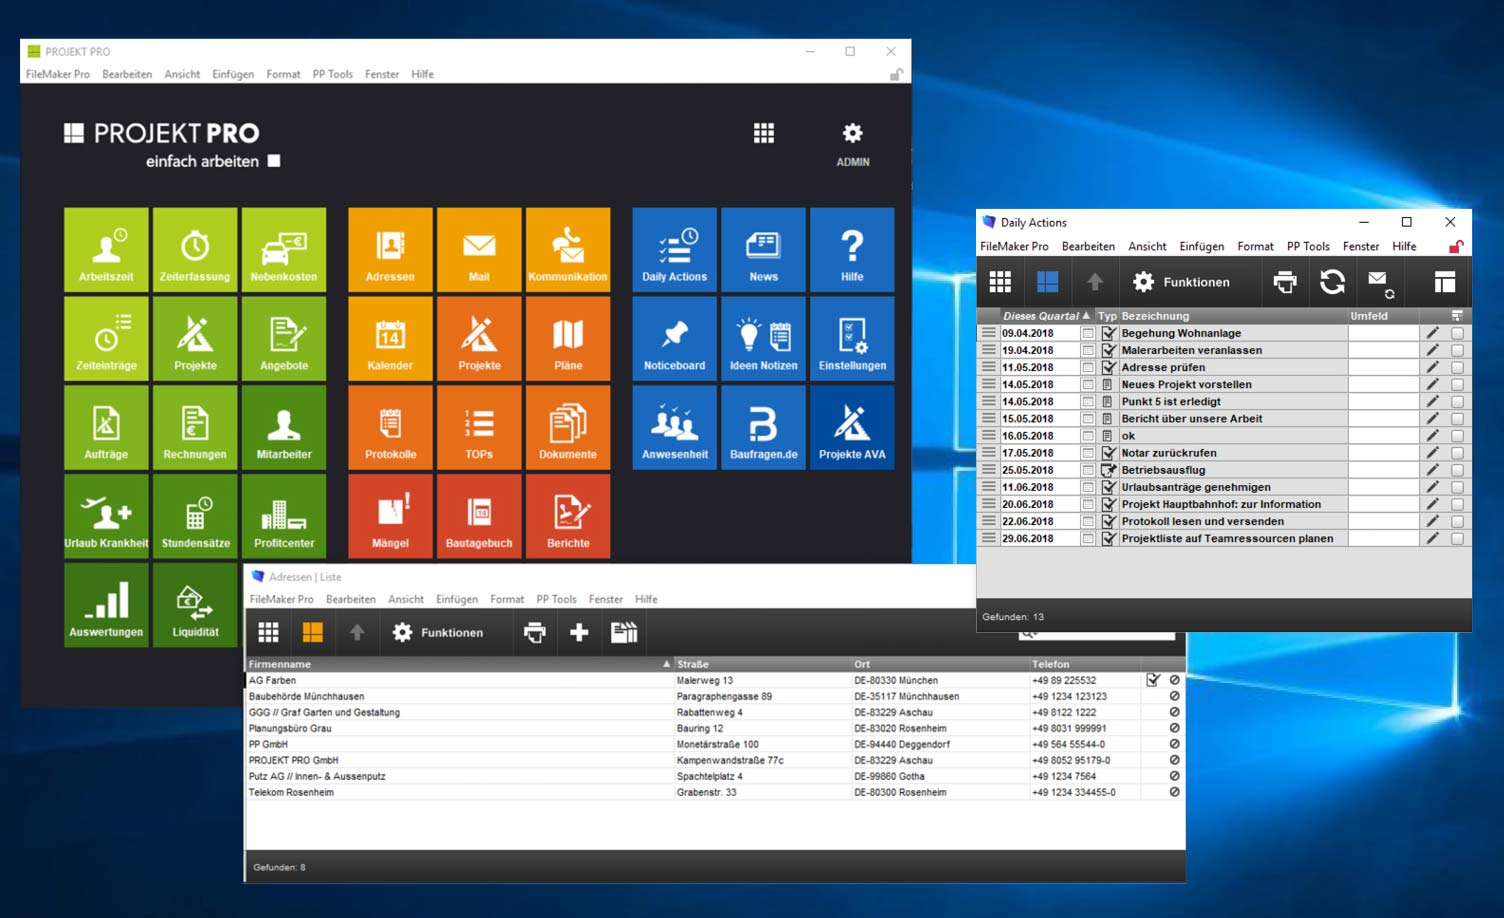Open the Mängel tile
The width and height of the screenshot is (1504, 918).
point(390,516)
